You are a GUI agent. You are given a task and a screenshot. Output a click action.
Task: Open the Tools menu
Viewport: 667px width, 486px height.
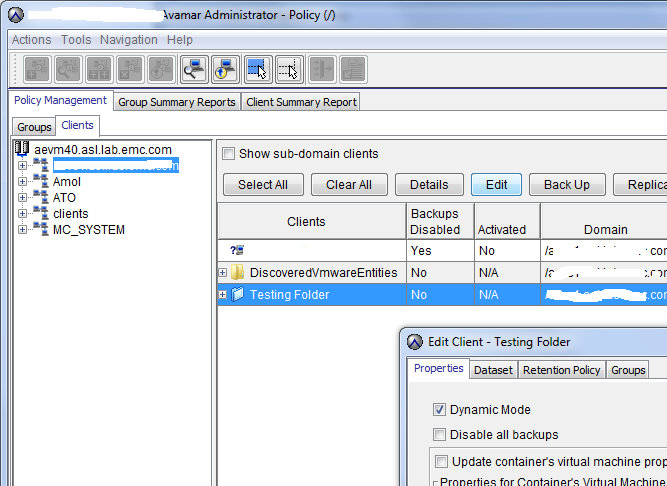76,40
